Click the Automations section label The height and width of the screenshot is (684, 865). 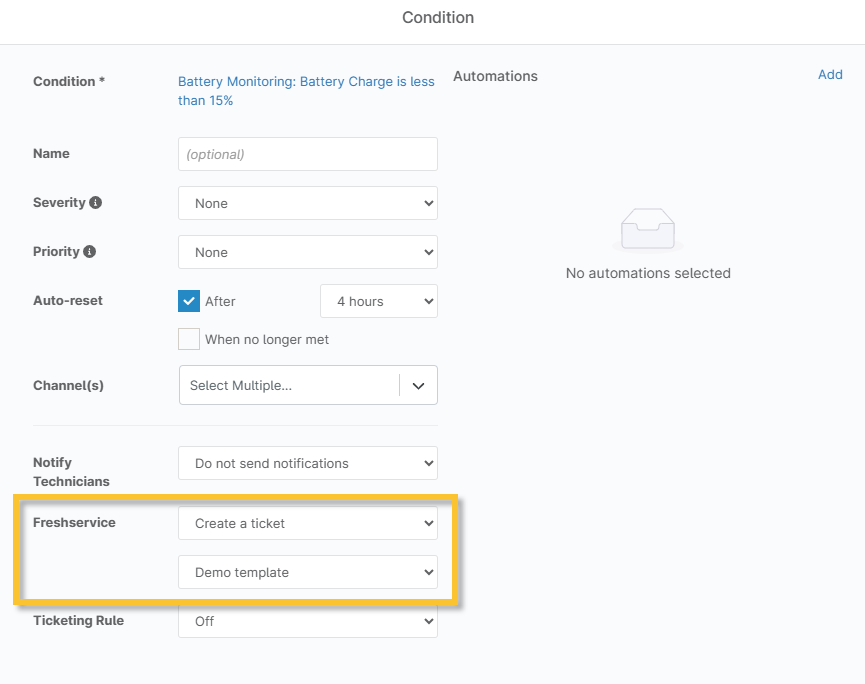point(495,75)
